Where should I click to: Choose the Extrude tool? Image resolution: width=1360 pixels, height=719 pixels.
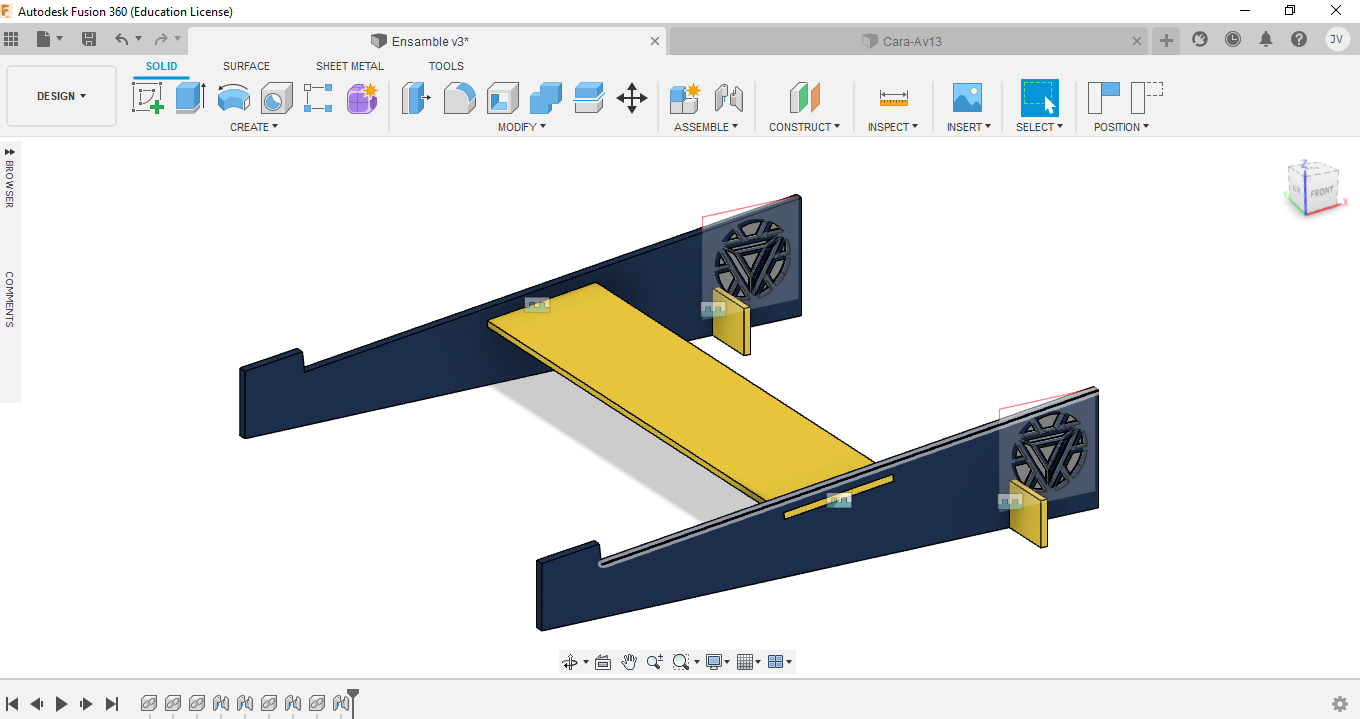coord(190,98)
